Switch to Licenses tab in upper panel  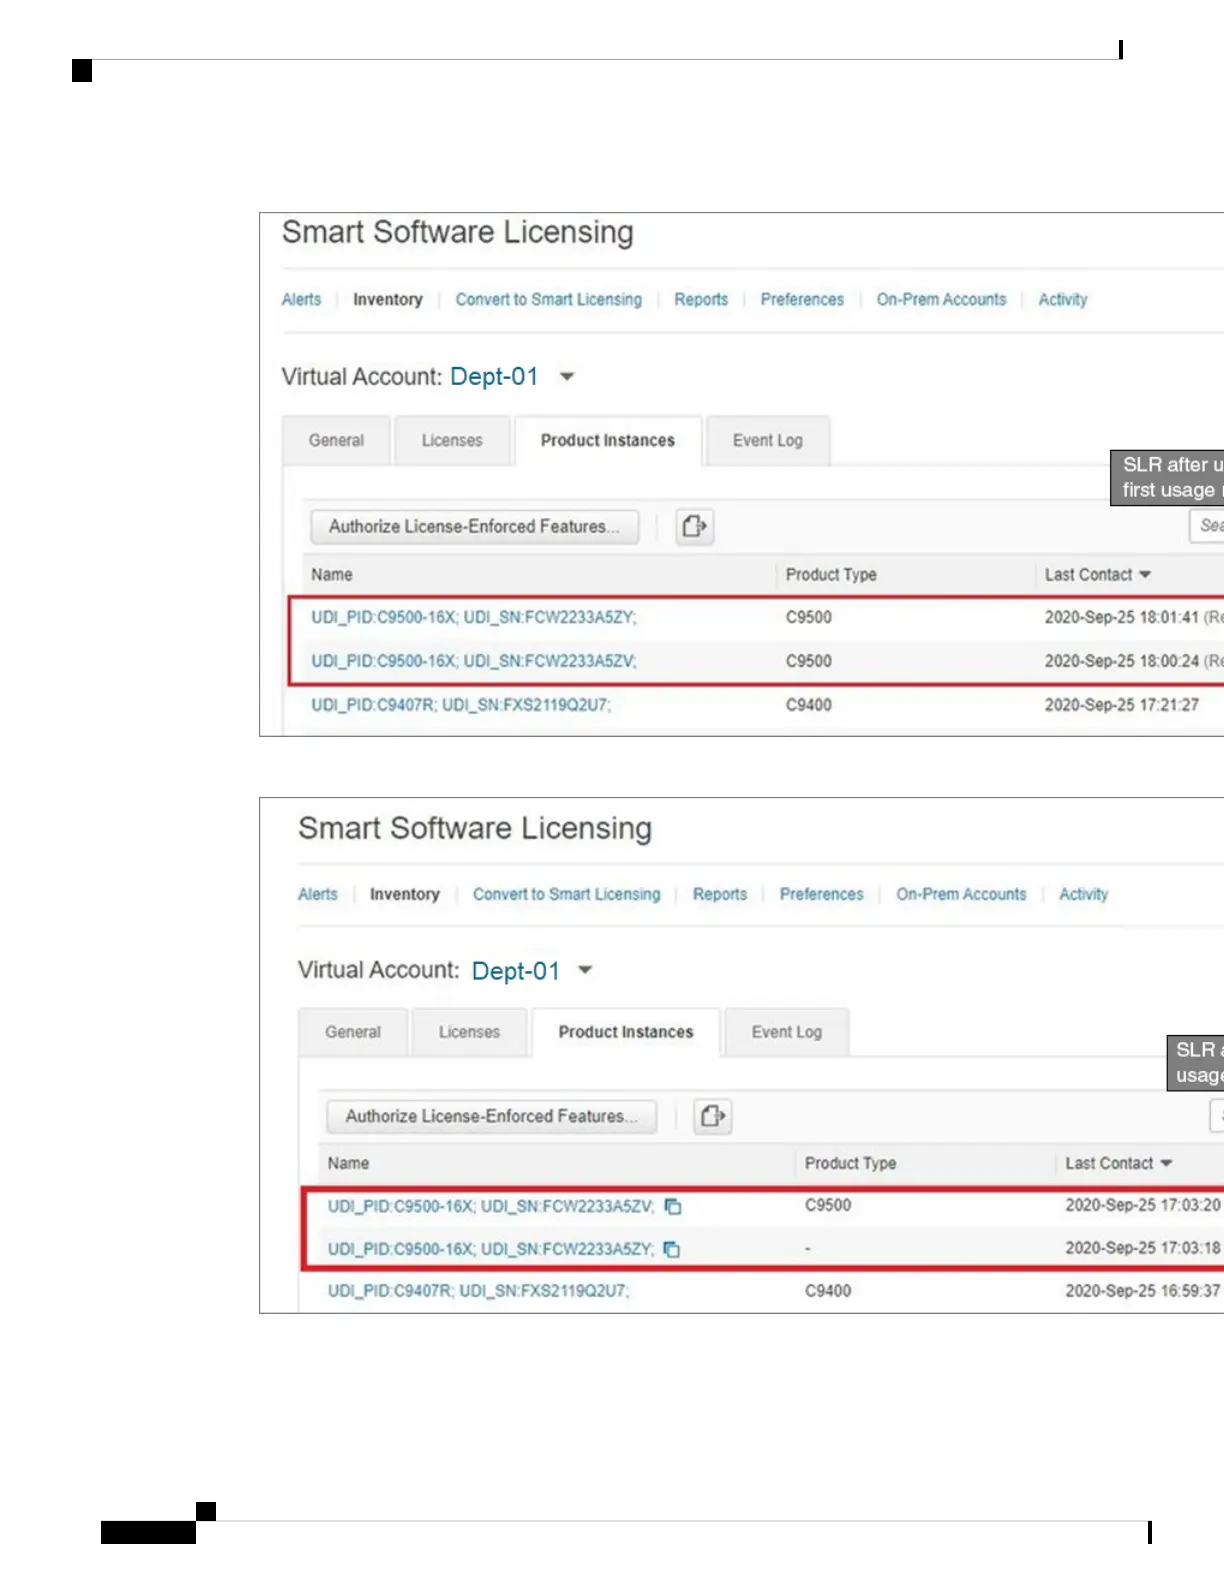click(x=452, y=441)
